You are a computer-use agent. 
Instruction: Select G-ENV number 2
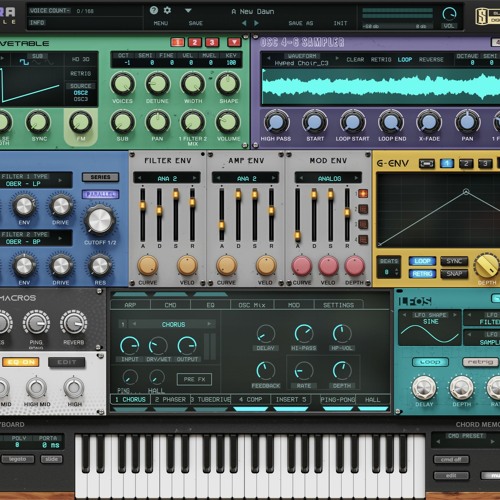tap(466, 163)
